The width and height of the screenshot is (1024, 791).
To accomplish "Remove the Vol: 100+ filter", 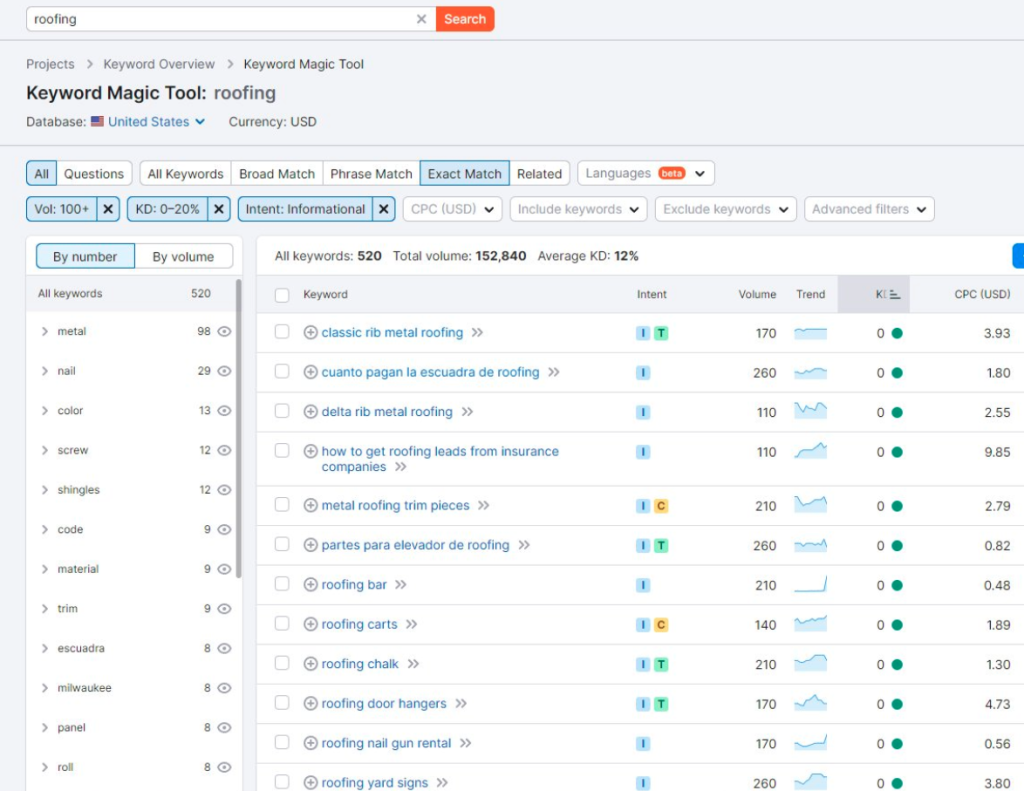I will pyautogui.click(x=108, y=209).
